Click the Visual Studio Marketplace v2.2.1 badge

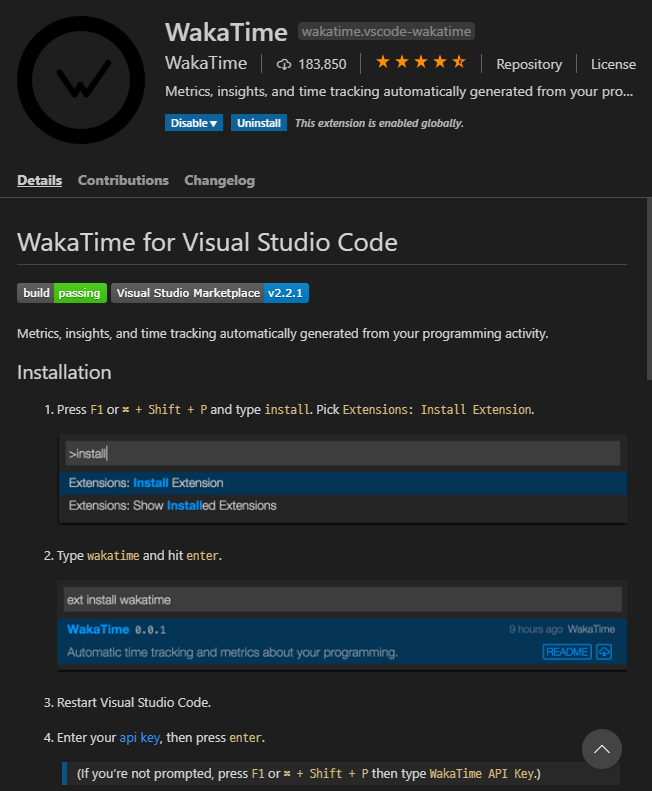coord(210,293)
